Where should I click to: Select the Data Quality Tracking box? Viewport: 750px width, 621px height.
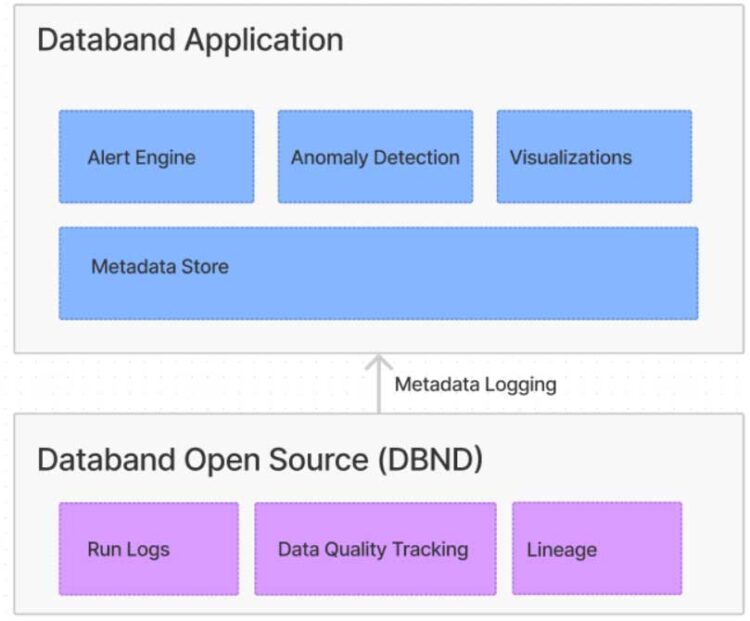point(375,549)
